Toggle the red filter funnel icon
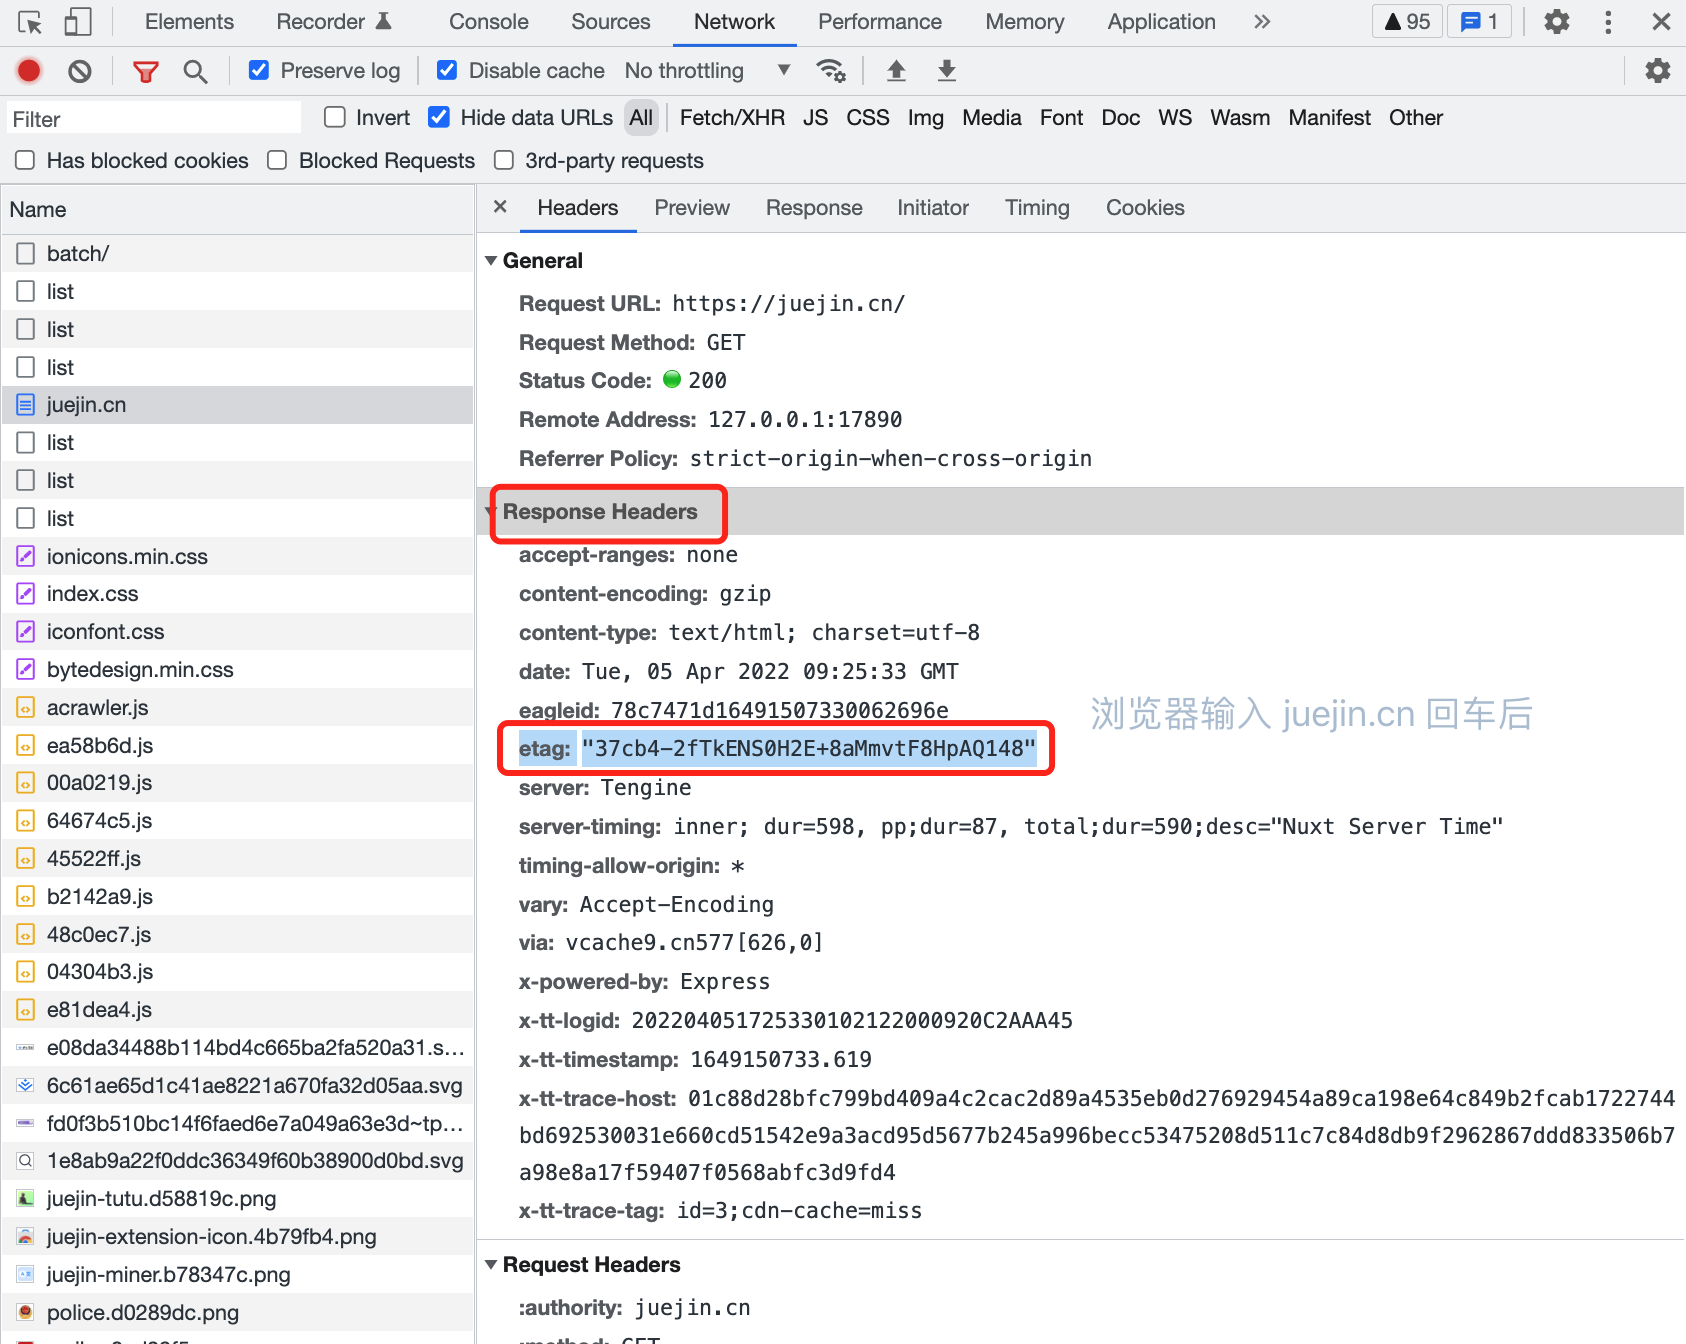This screenshot has height=1344, width=1686. [146, 71]
